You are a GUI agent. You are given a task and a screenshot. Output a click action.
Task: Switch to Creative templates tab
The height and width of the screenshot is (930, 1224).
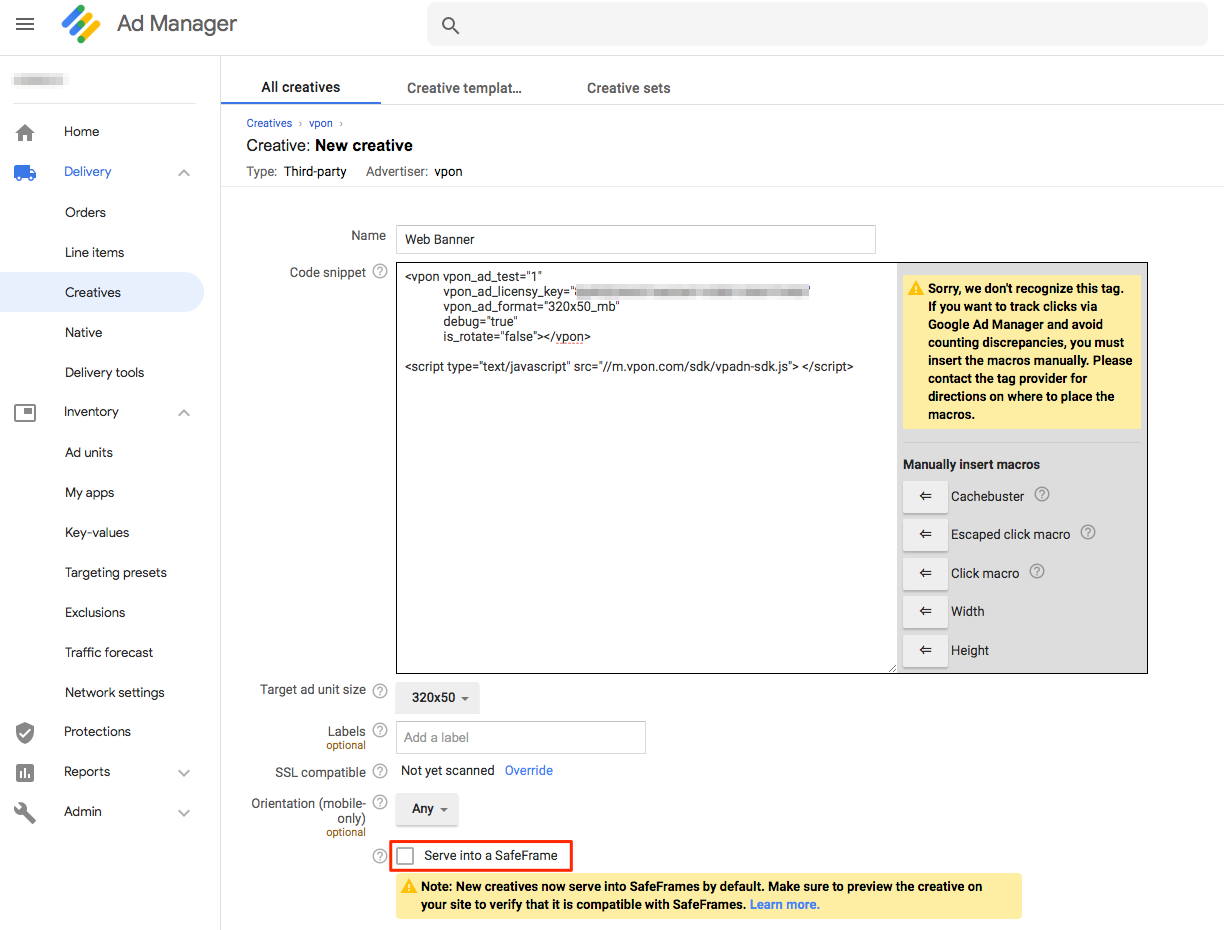click(464, 88)
